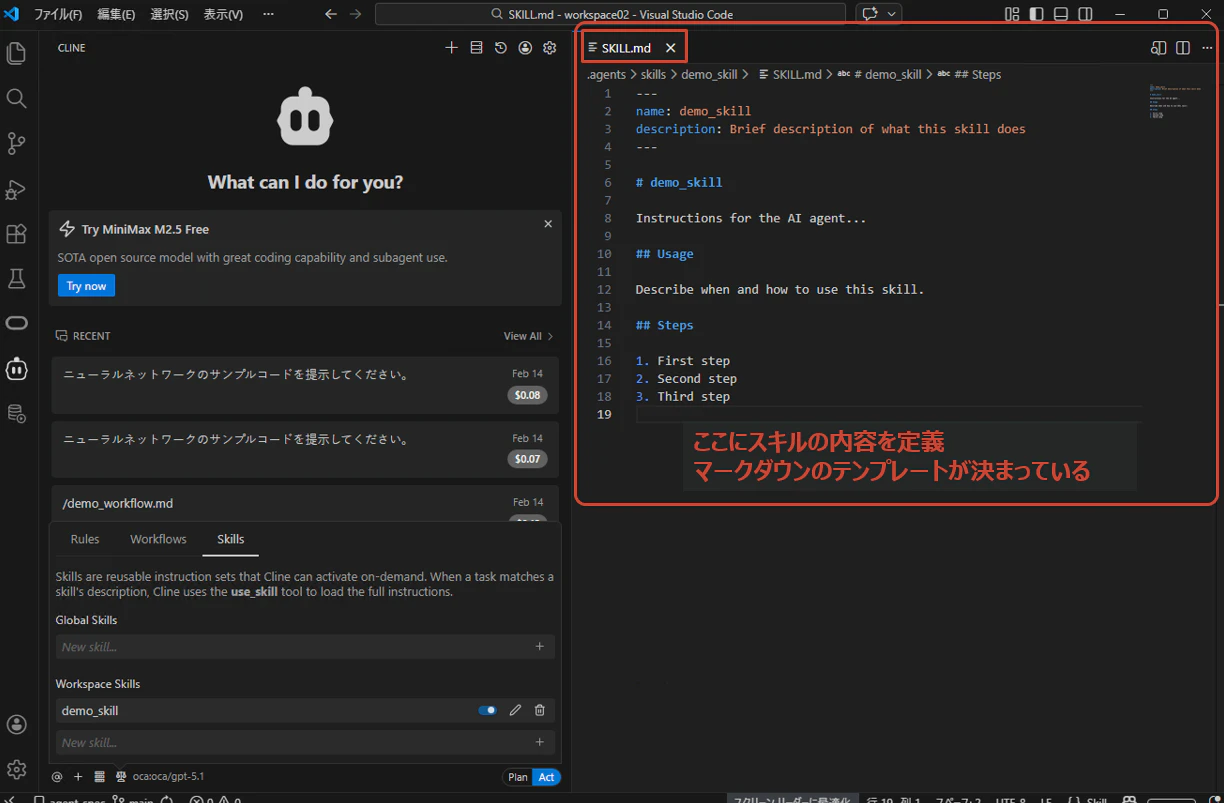Go back with the left arrow

click(x=331, y=15)
